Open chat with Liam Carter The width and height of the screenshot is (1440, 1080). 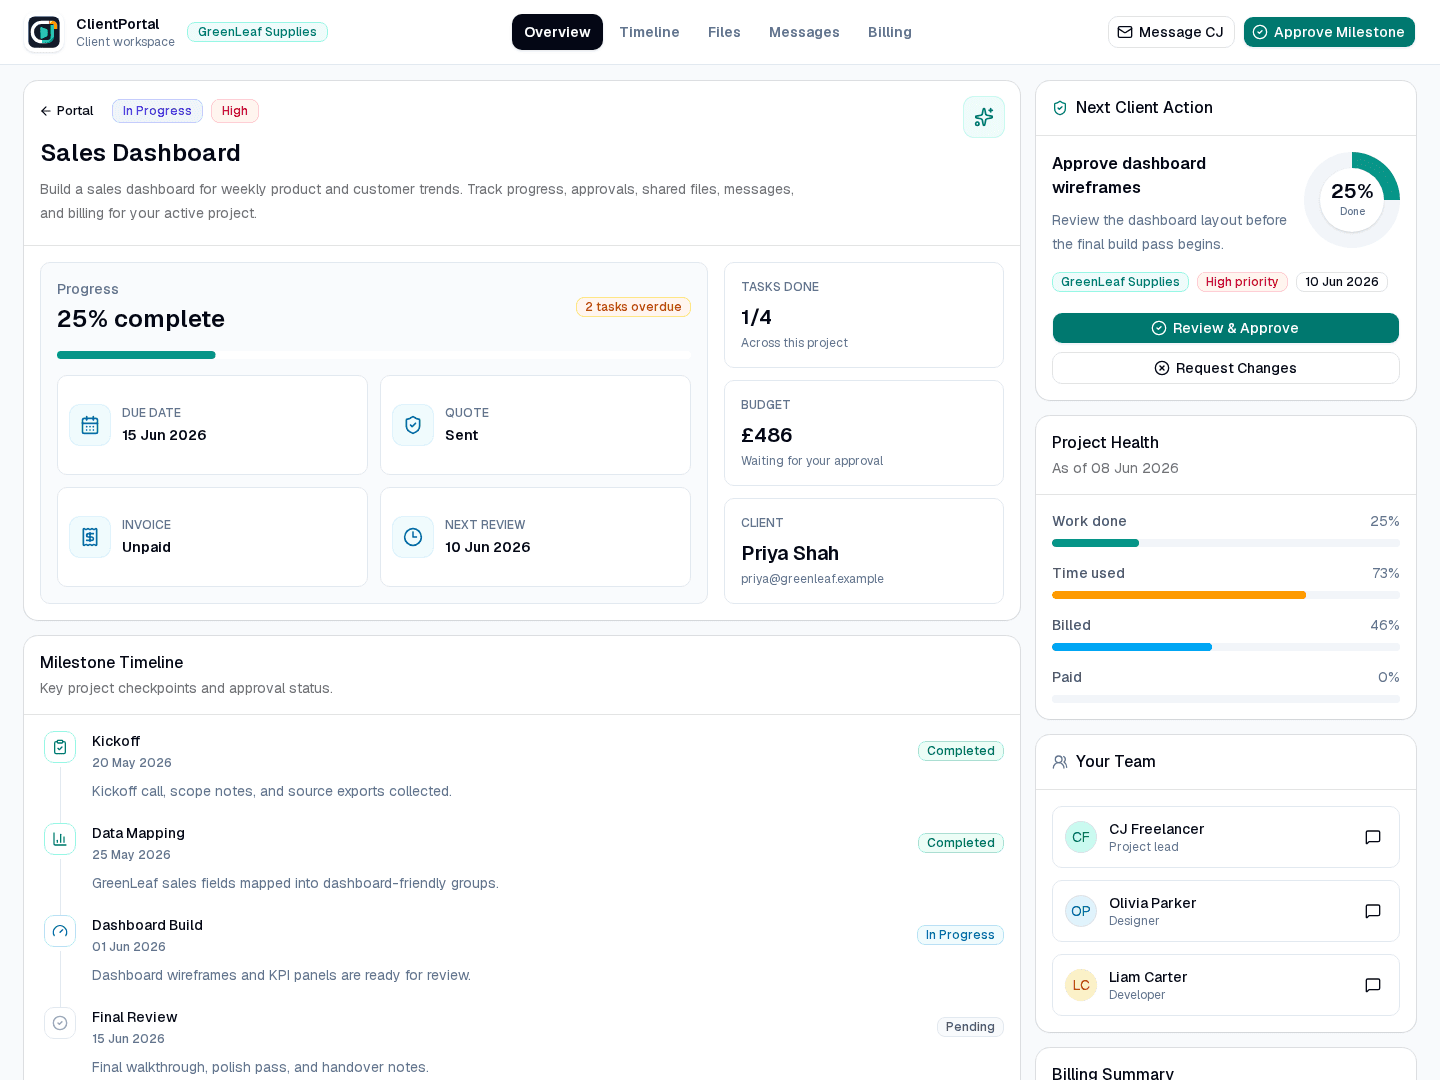click(x=1373, y=985)
